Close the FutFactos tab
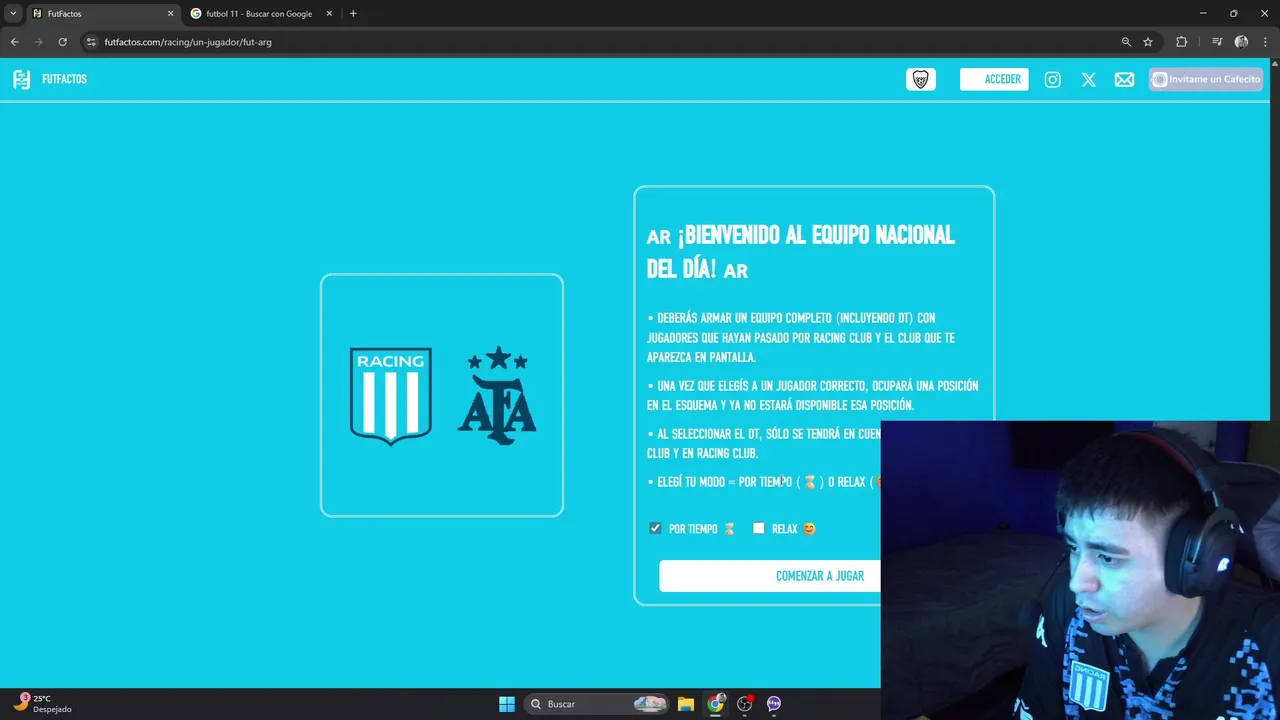 point(170,14)
